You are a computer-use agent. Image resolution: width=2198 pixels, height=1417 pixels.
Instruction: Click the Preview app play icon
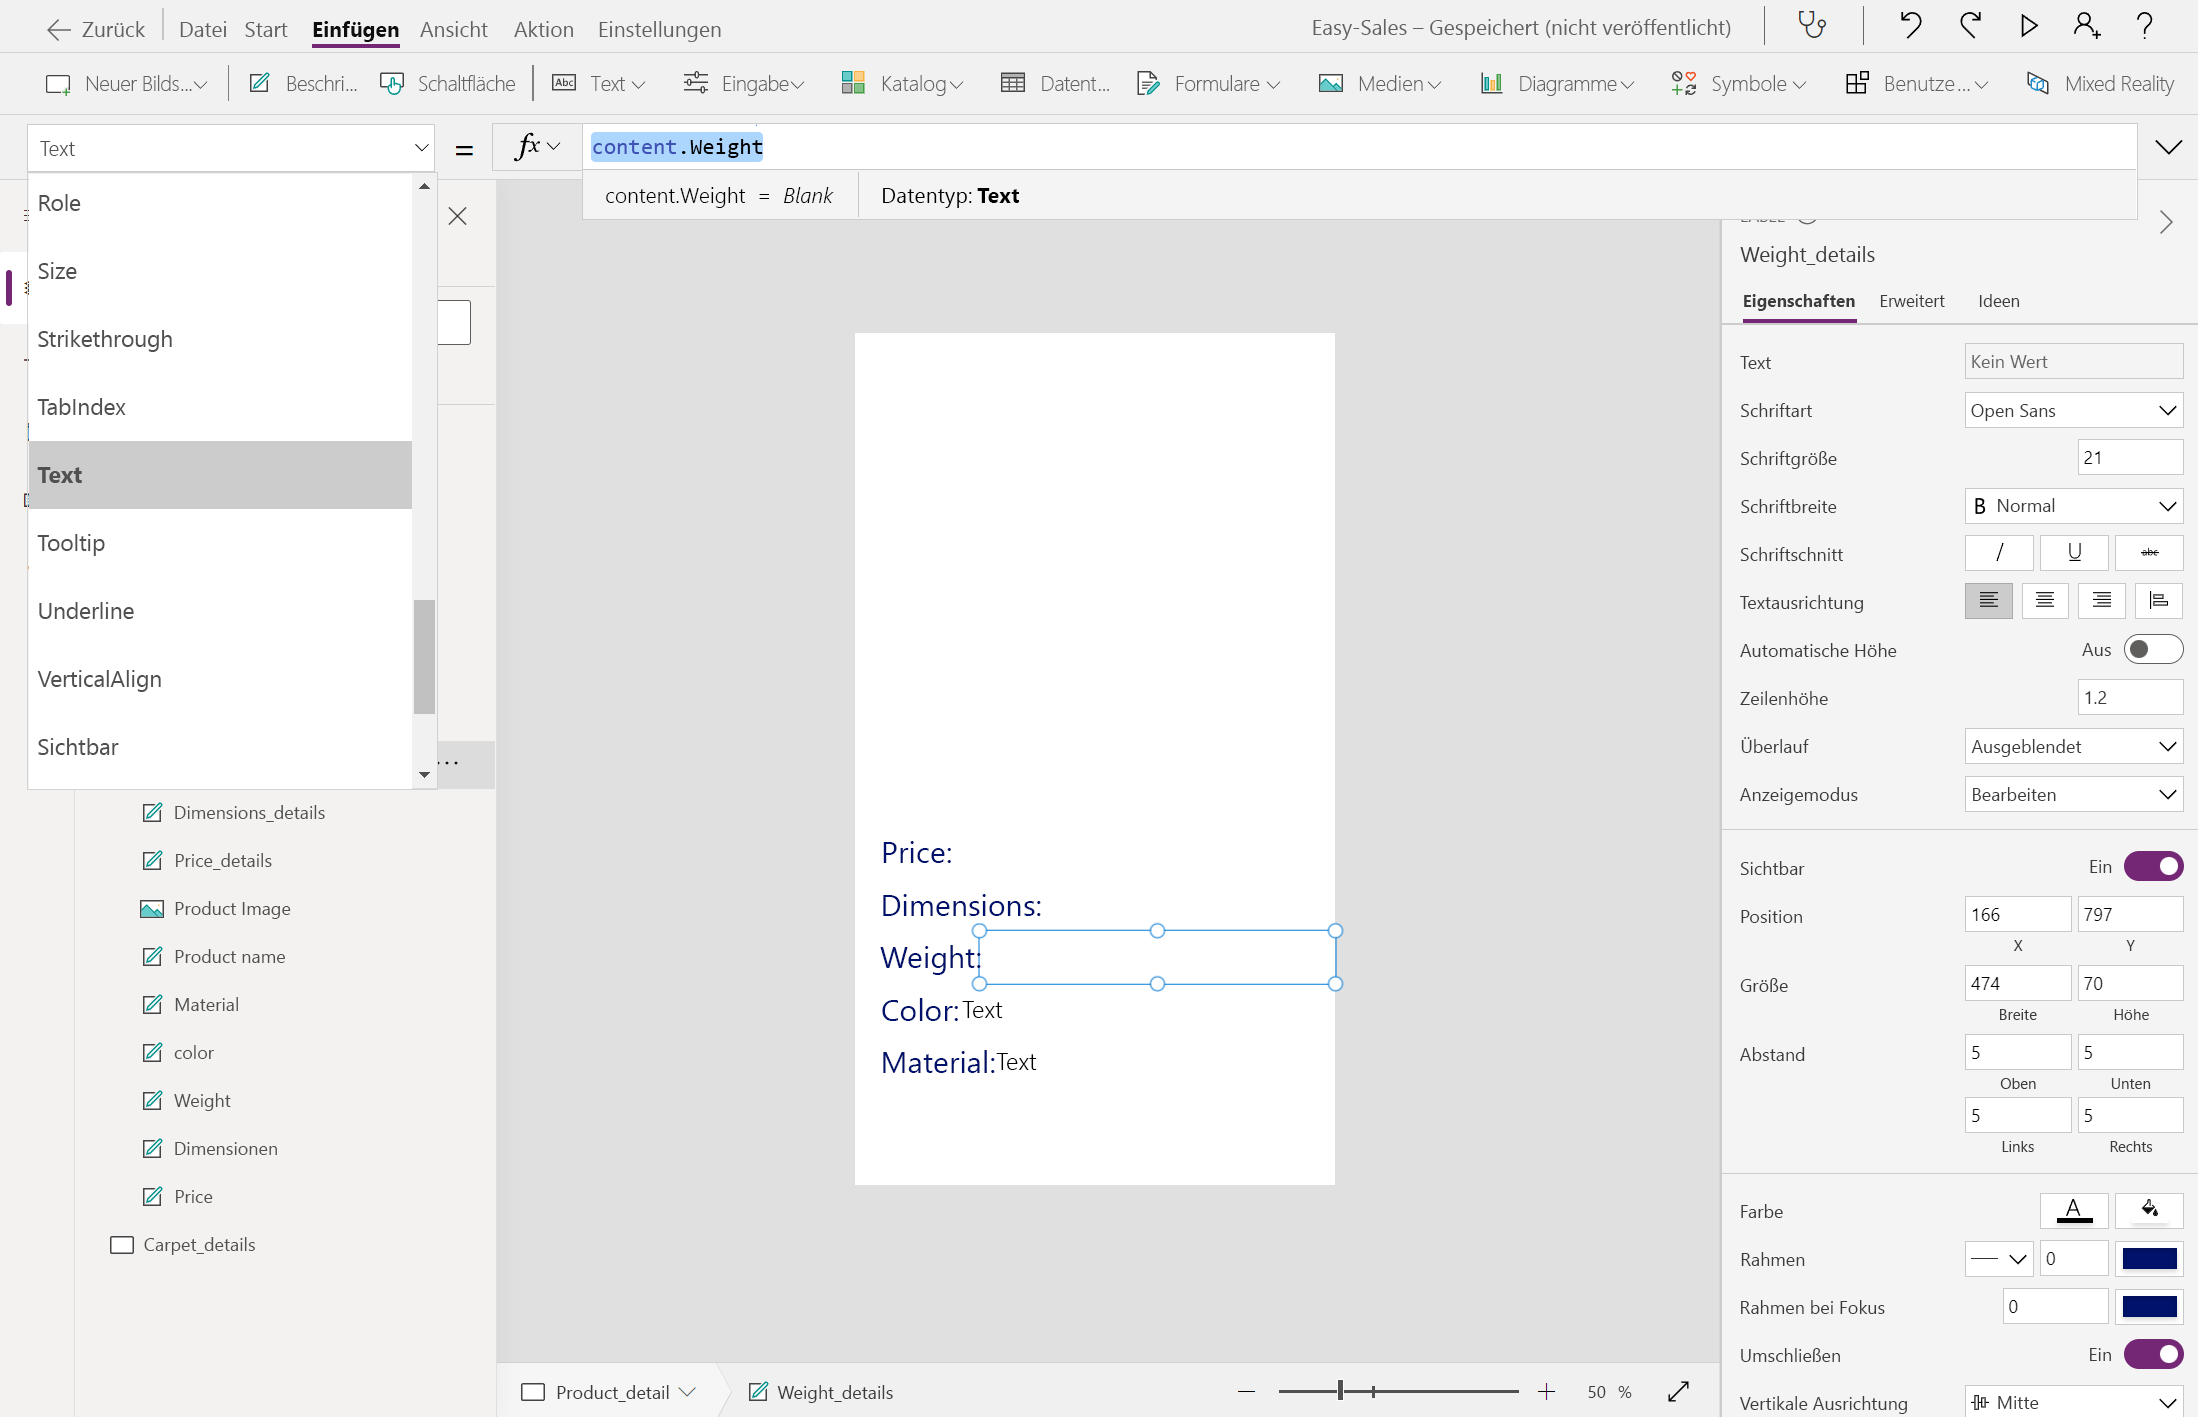2029,26
